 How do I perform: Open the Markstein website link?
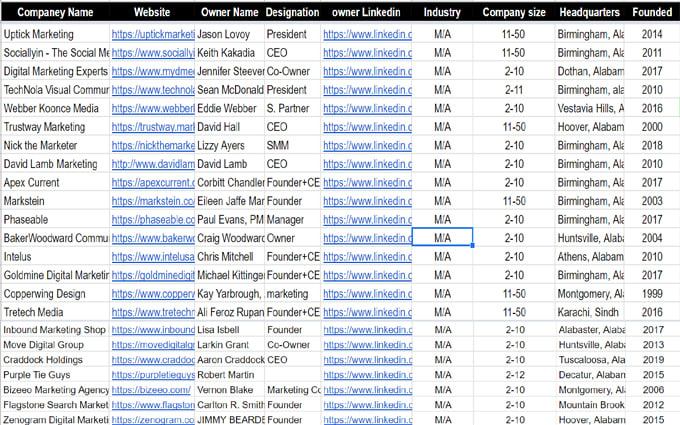pos(153,201)
